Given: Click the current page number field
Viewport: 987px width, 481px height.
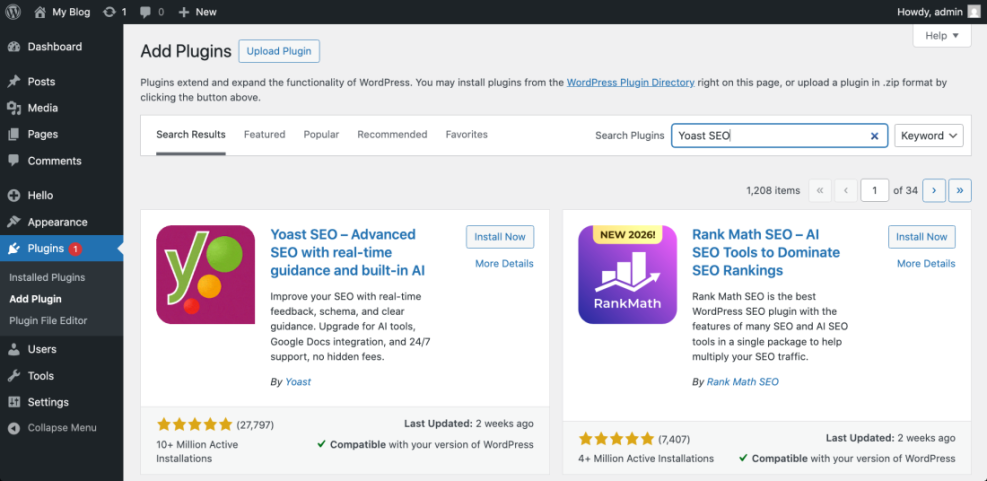Looking at the screenshot, I should (x=874, y=190).
